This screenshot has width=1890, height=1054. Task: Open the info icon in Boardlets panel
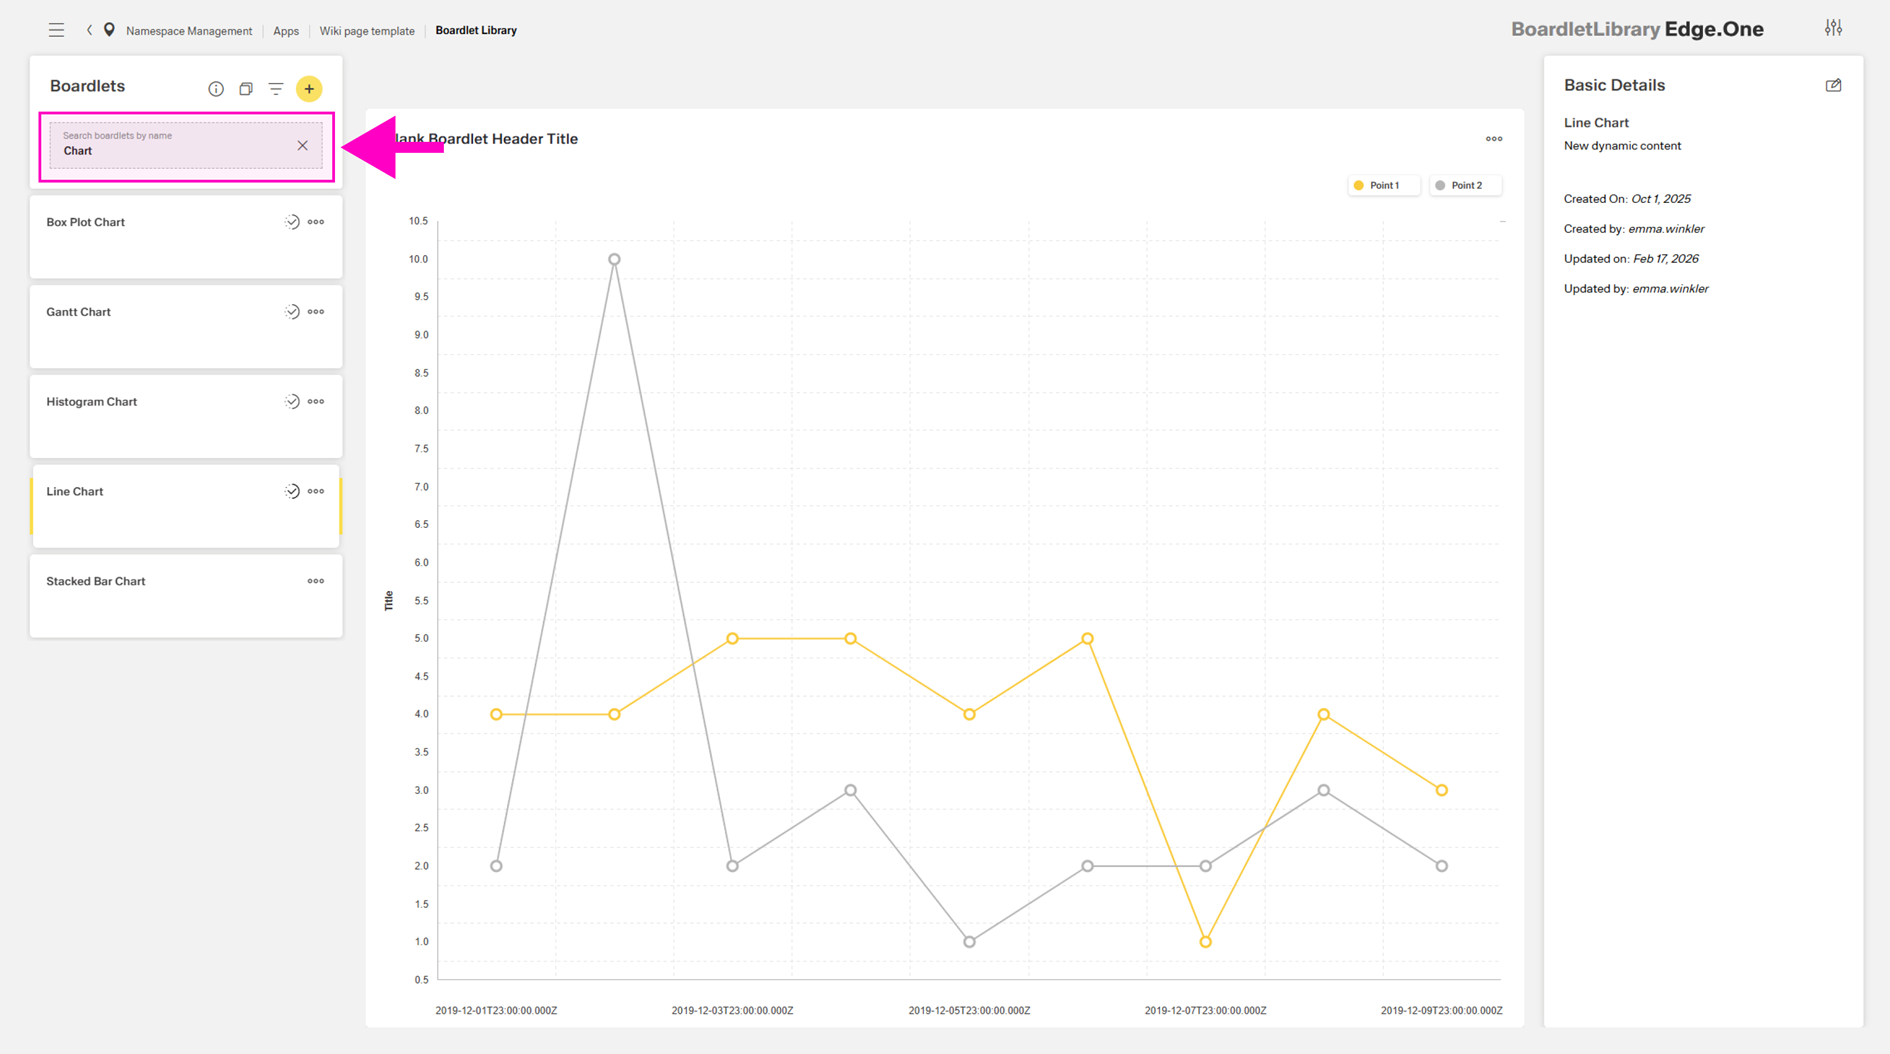coord(216,89)
